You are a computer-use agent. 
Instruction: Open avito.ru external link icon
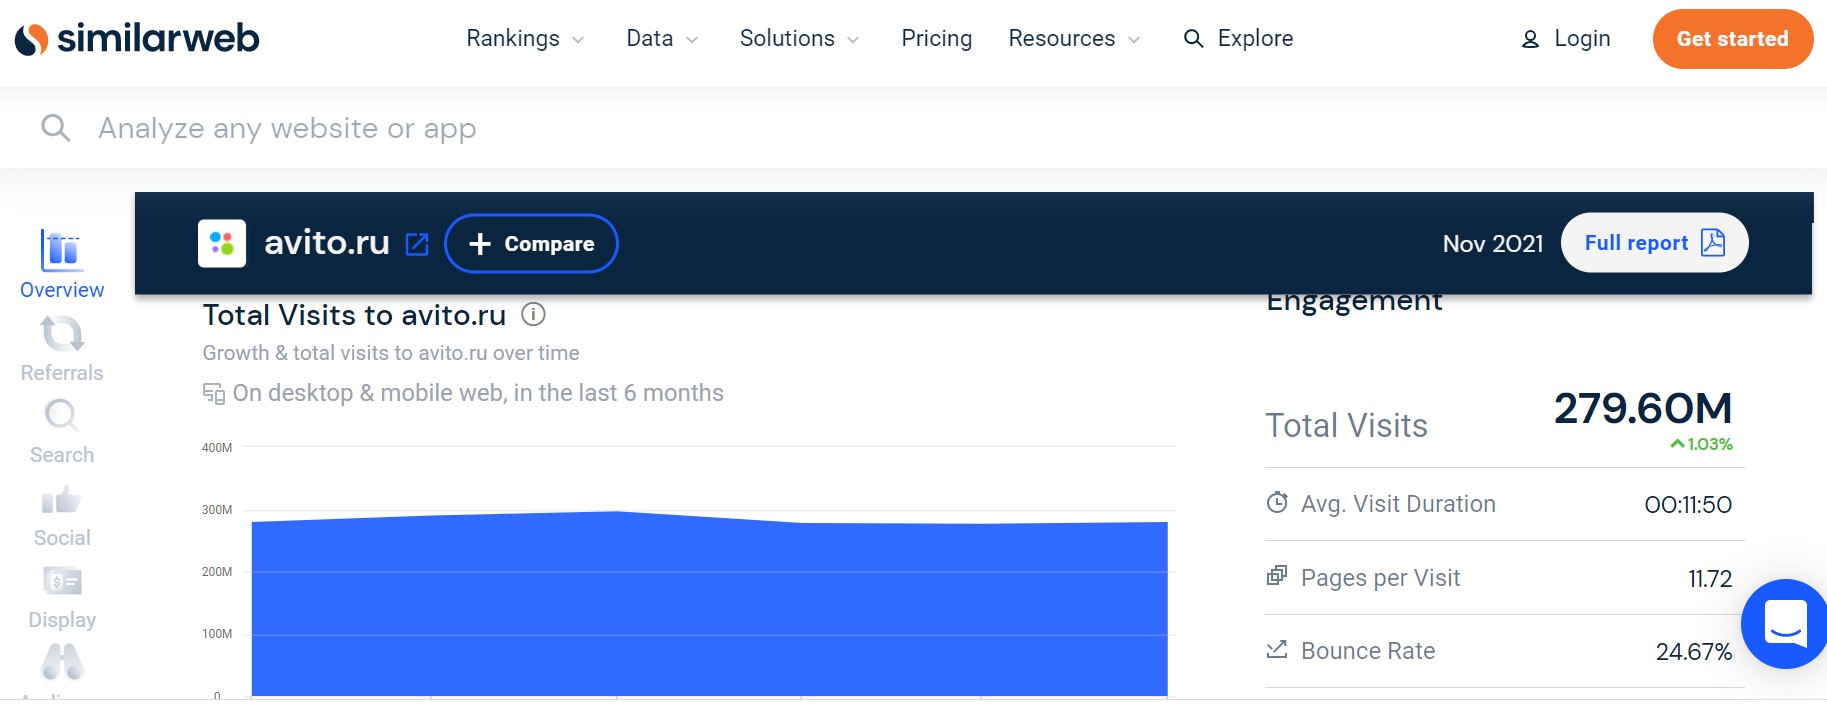pos(417,244)
